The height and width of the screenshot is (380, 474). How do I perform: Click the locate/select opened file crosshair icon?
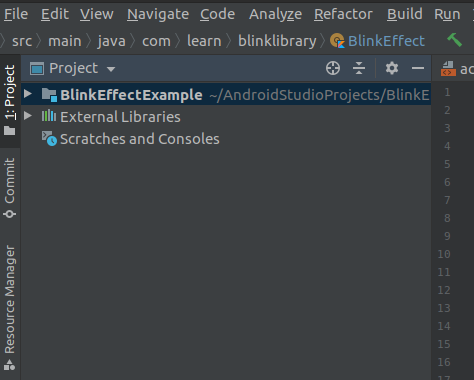pyautogui.click(x=333, y=68)
